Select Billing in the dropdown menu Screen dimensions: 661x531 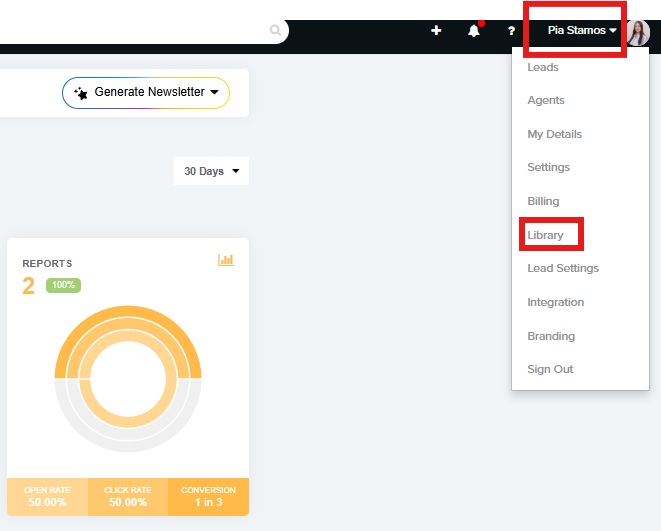tap(543, 201)
